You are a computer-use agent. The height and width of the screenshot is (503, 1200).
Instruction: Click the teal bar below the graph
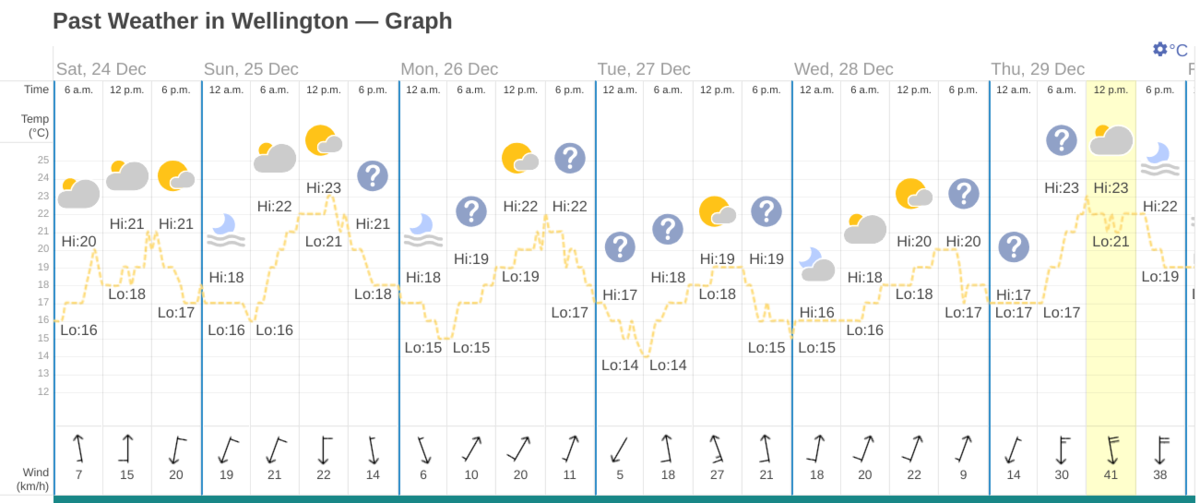tap(626, 499)
